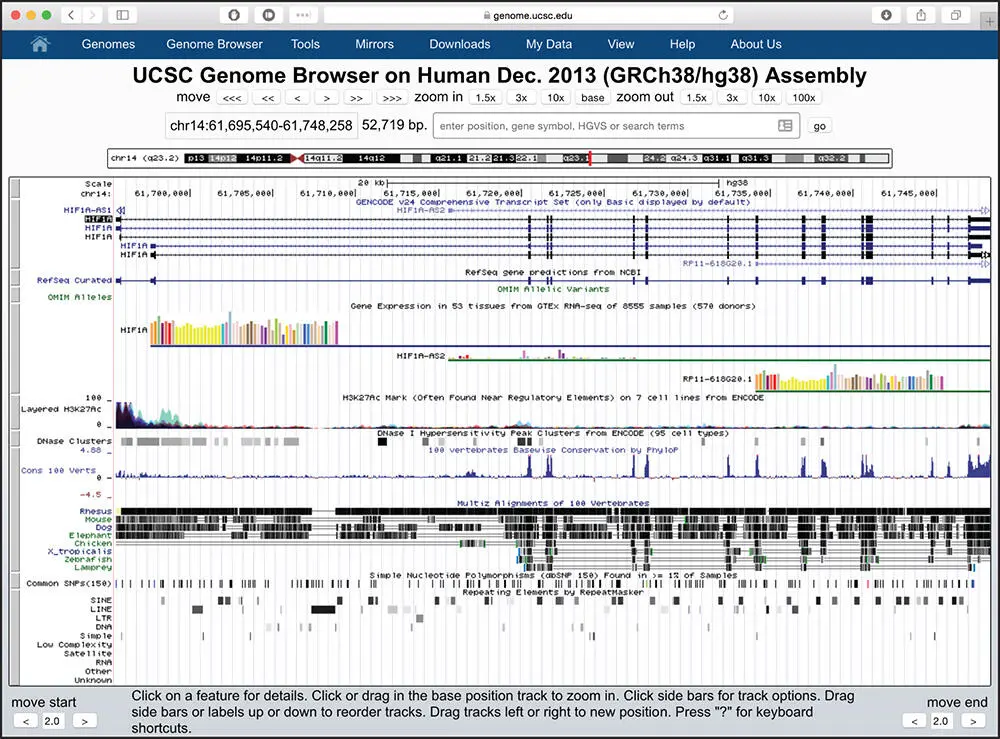This screenshot has width=1000, height=739.
Task: Open the View menu
Action: tap(621, 44)
